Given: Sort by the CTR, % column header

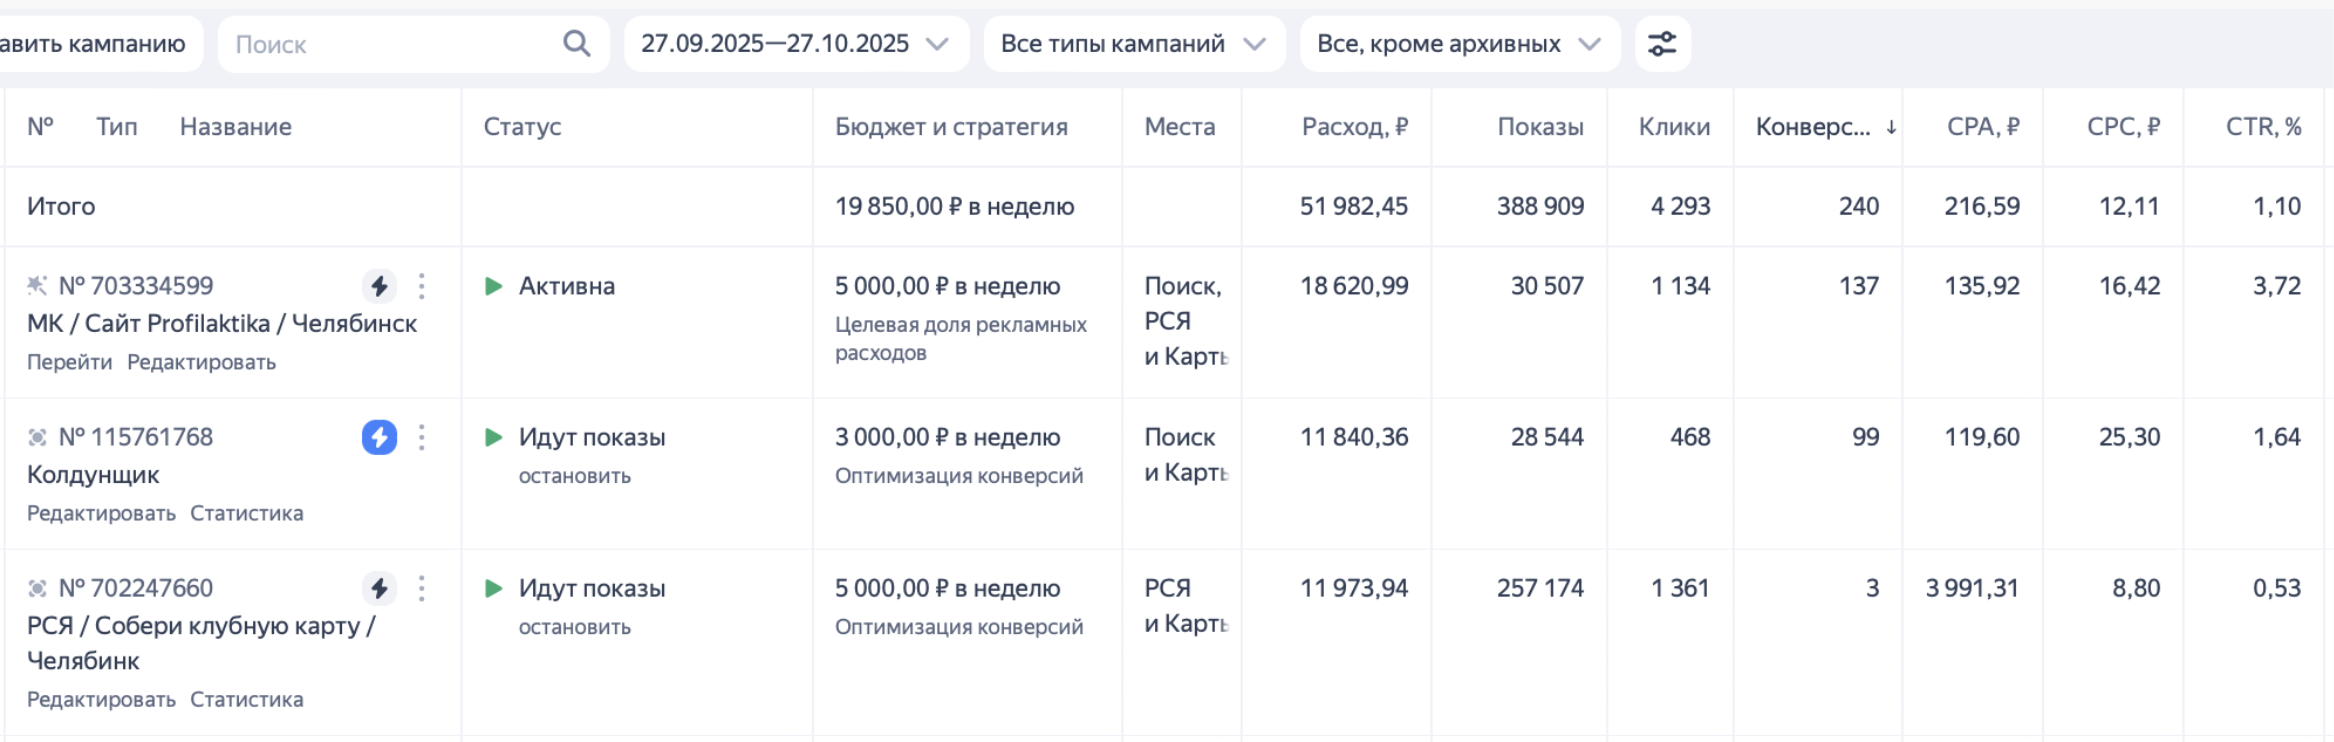Looking at the screenshot, I should [2263, 127].
